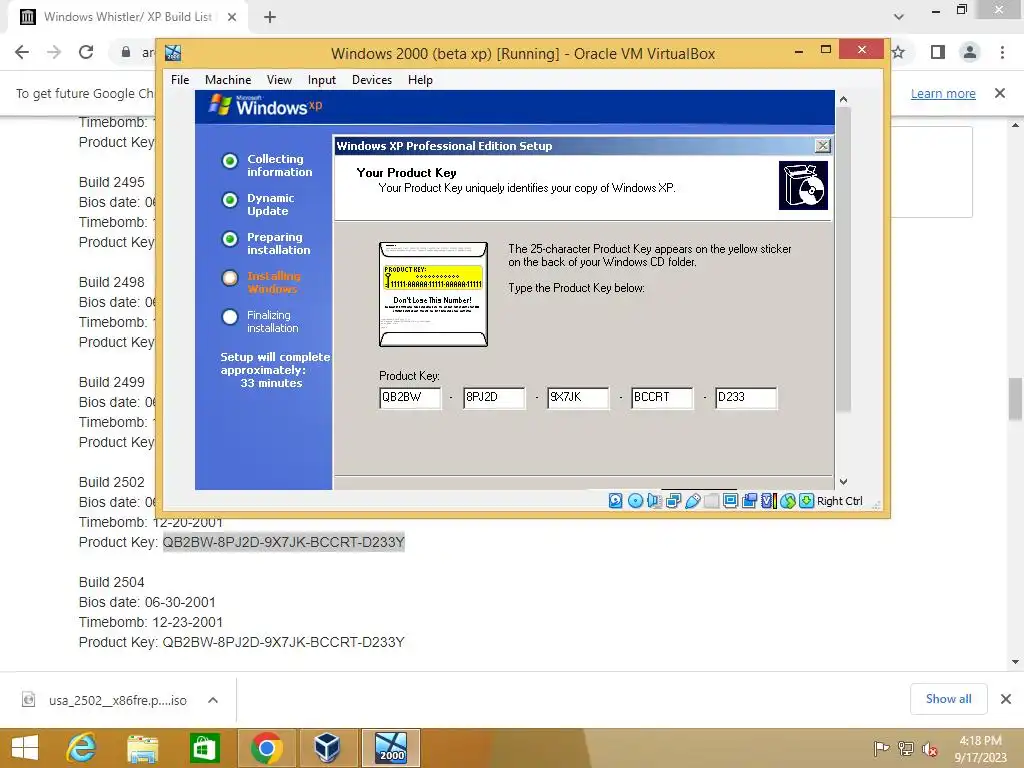
Task: Click the Windows 2000 VM taskbar button
Action: click(x=391, y=748)
